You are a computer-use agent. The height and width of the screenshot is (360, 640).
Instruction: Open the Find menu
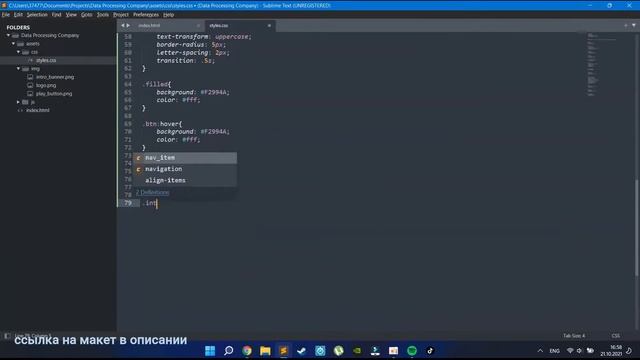(56, 15)
